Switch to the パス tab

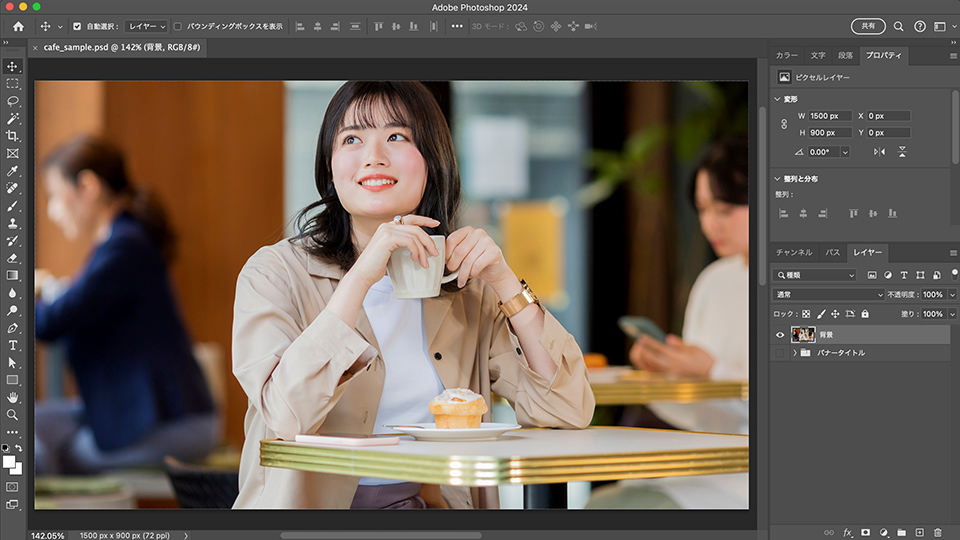[x=833, y=252]
